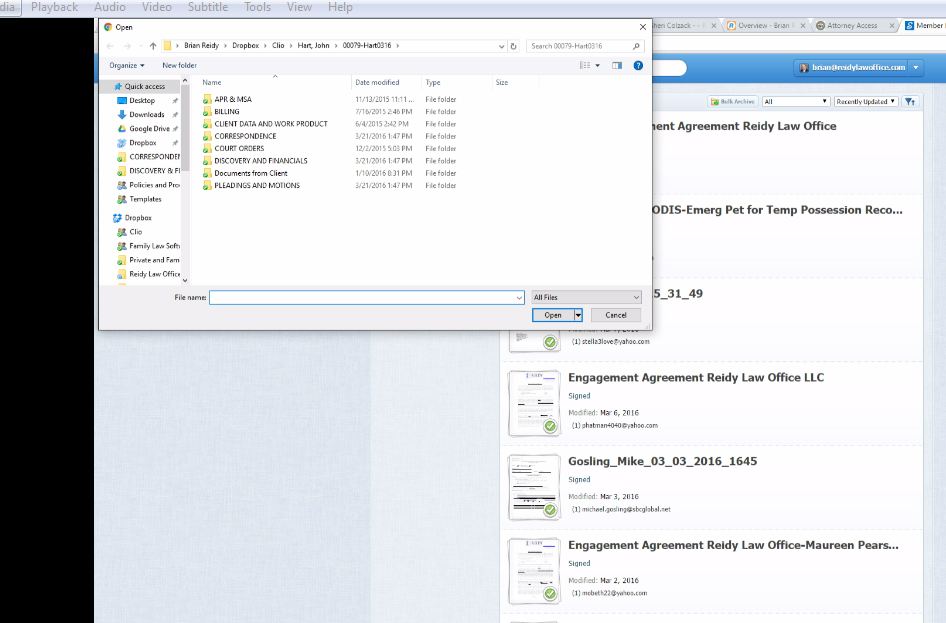This screenshot has width=946, height=623.
Task: Select the PLEADINGS AND MOTIONS folder
Action: [x=256, y=185]
